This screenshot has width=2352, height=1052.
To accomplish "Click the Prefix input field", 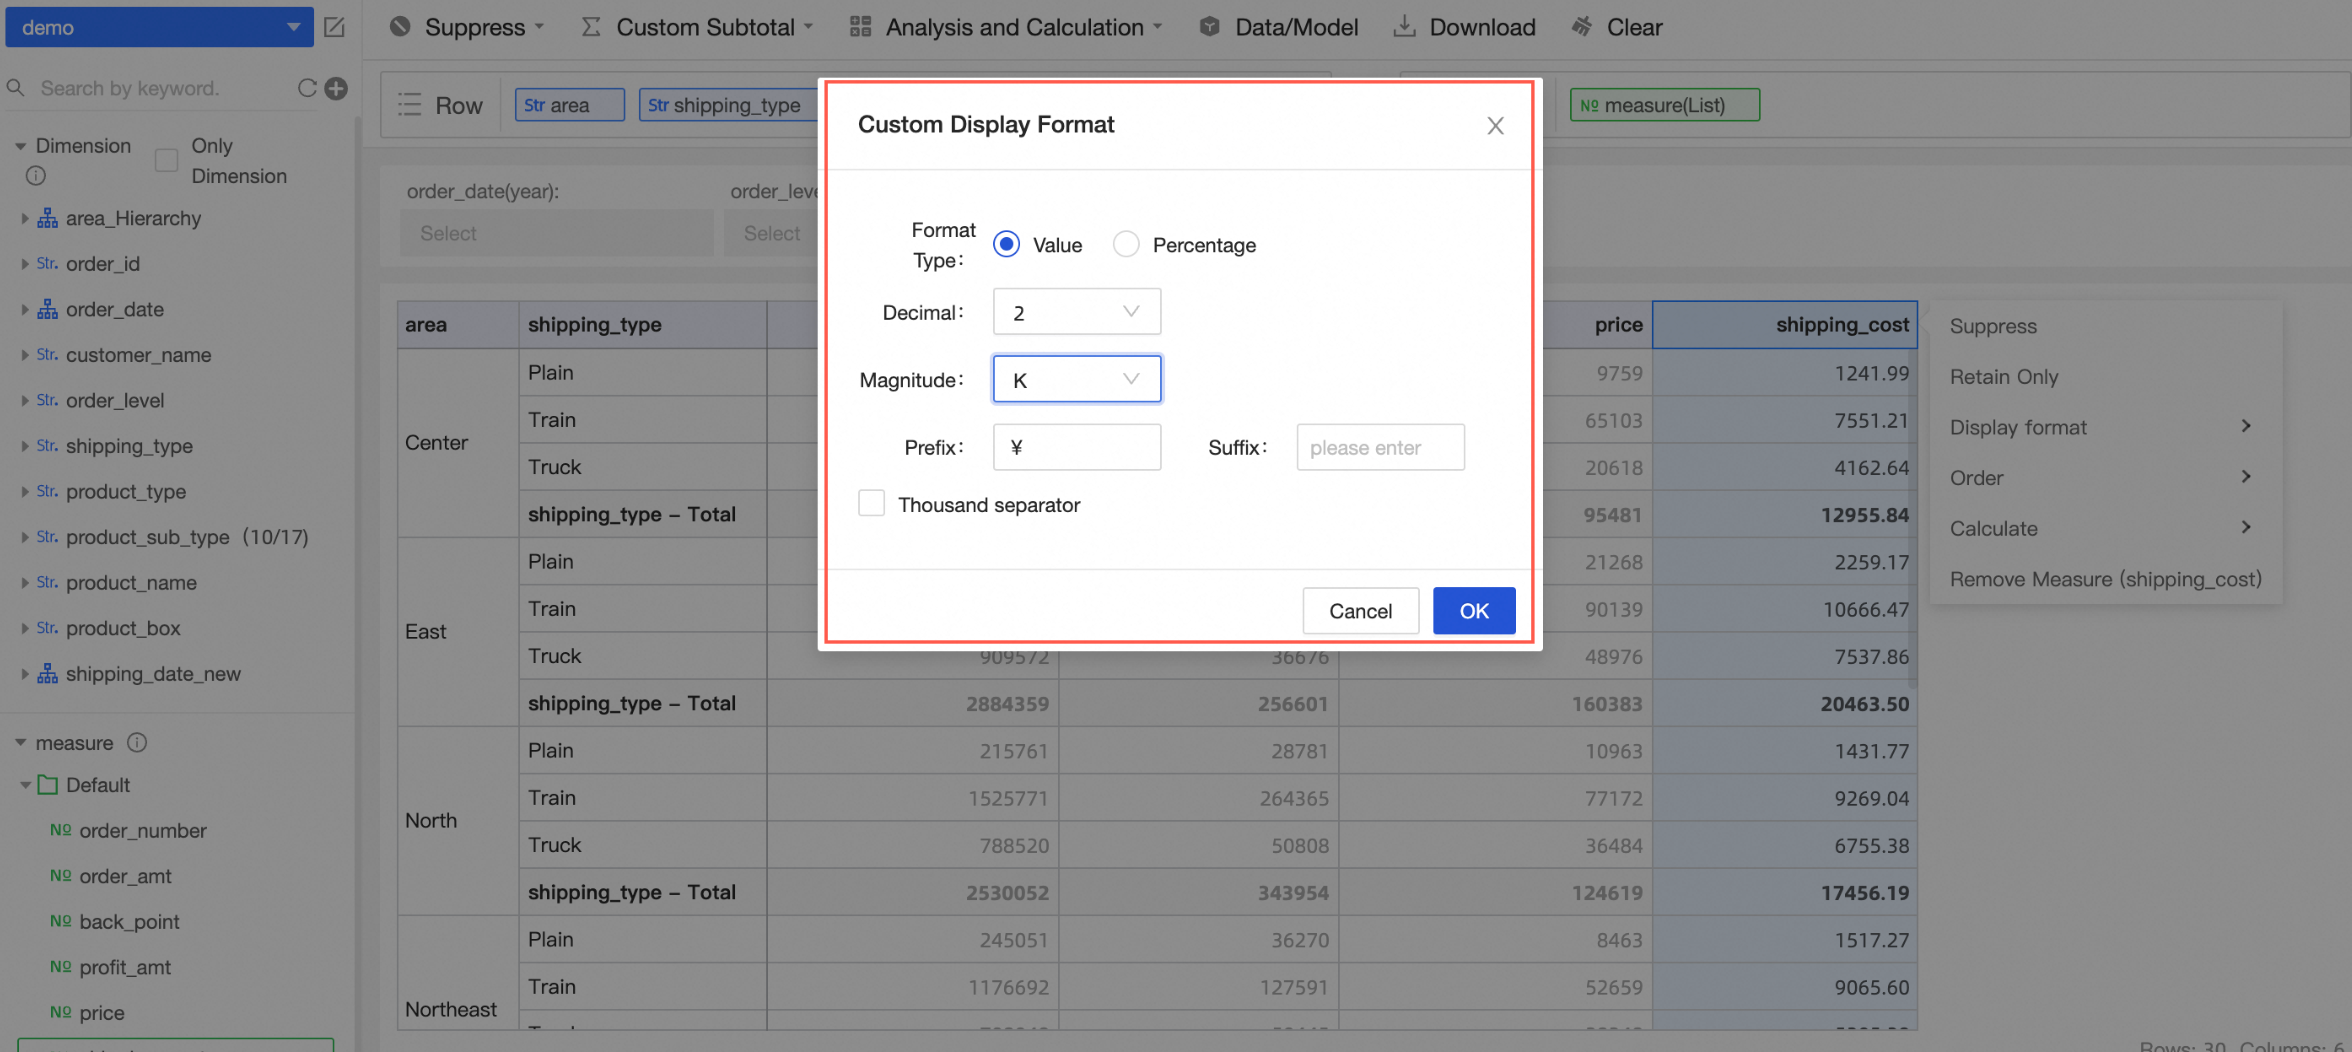I will [x=1077, y=447].
